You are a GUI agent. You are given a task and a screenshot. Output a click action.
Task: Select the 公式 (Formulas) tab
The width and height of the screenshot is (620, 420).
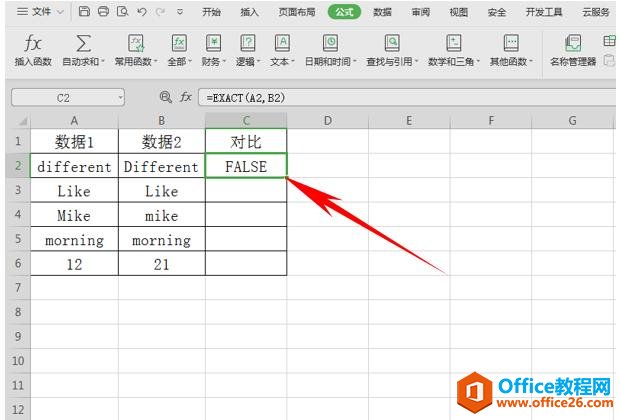(x=344, y=12)
